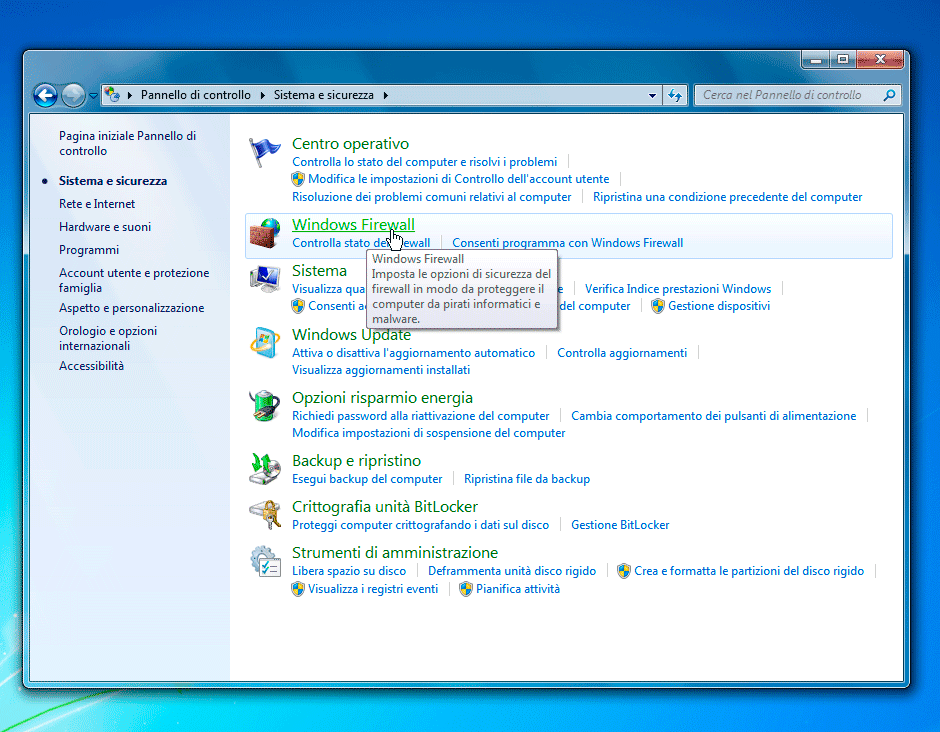Open the Windows Firewall heading link
Viewport: 940px width, 732px height.
(x=353, y=224)
